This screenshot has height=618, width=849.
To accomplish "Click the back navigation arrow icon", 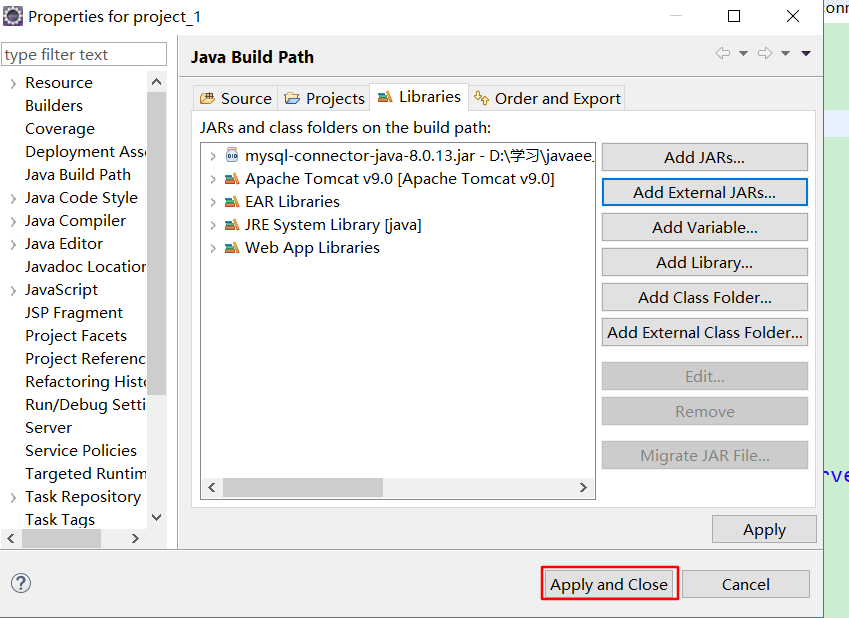I will click(x=725, y=54).
